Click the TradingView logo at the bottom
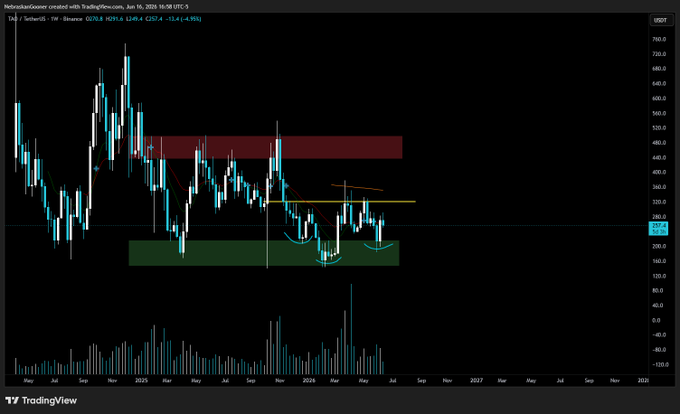This screenshot has height=414, width=680. tap(41, 401)
